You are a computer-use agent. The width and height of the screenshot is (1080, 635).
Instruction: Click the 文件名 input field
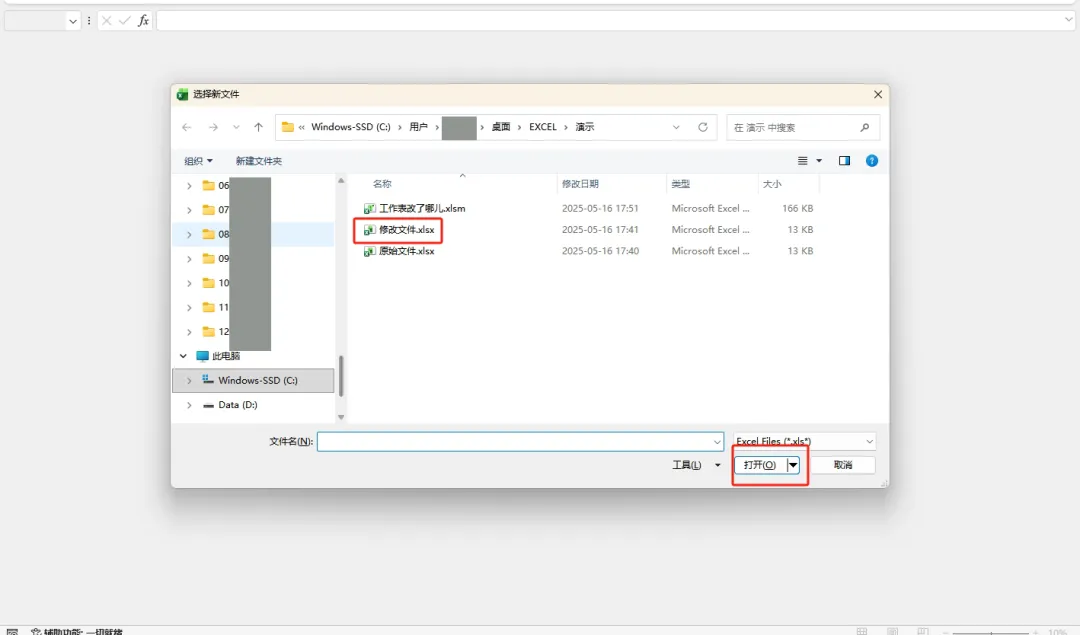514,441
